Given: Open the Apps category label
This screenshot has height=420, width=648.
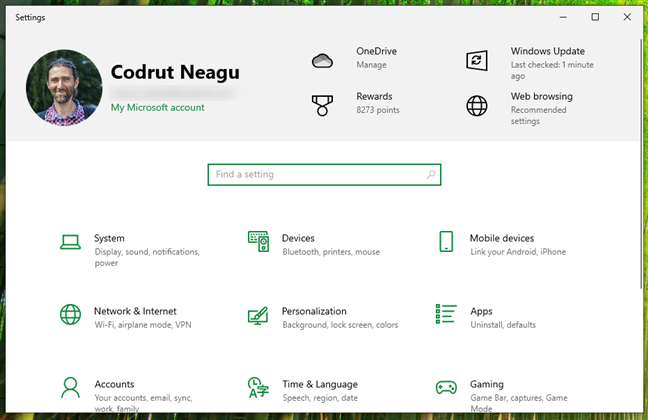Looking at the screenshot, I should pyautogui.click(x=481, y=312).
